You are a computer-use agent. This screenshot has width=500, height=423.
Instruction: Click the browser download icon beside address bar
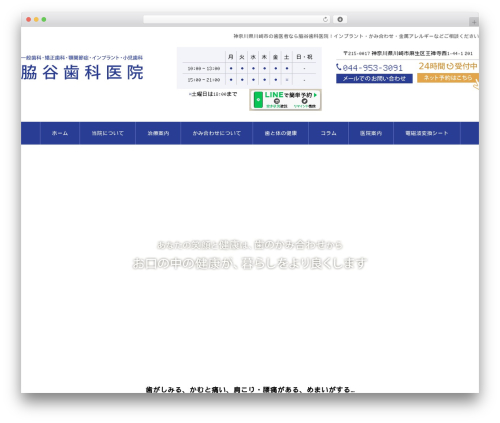click(x=340, y=19)
